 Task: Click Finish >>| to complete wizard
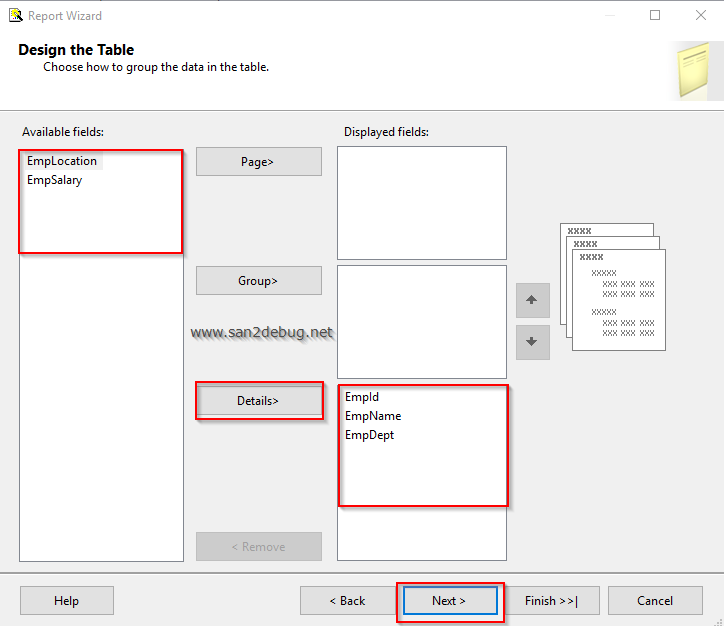[552, 601]
